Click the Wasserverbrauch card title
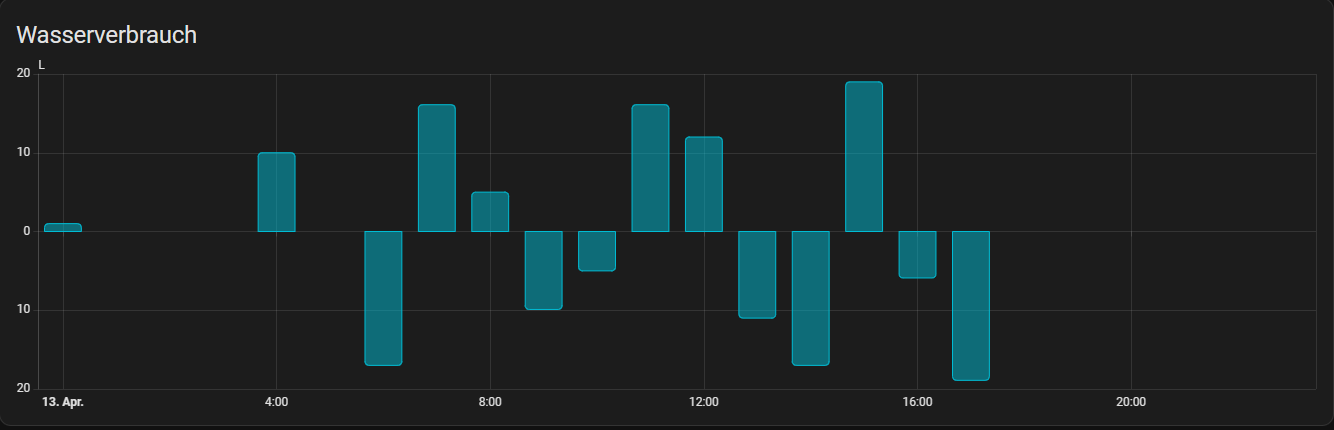 click(107, 35)
